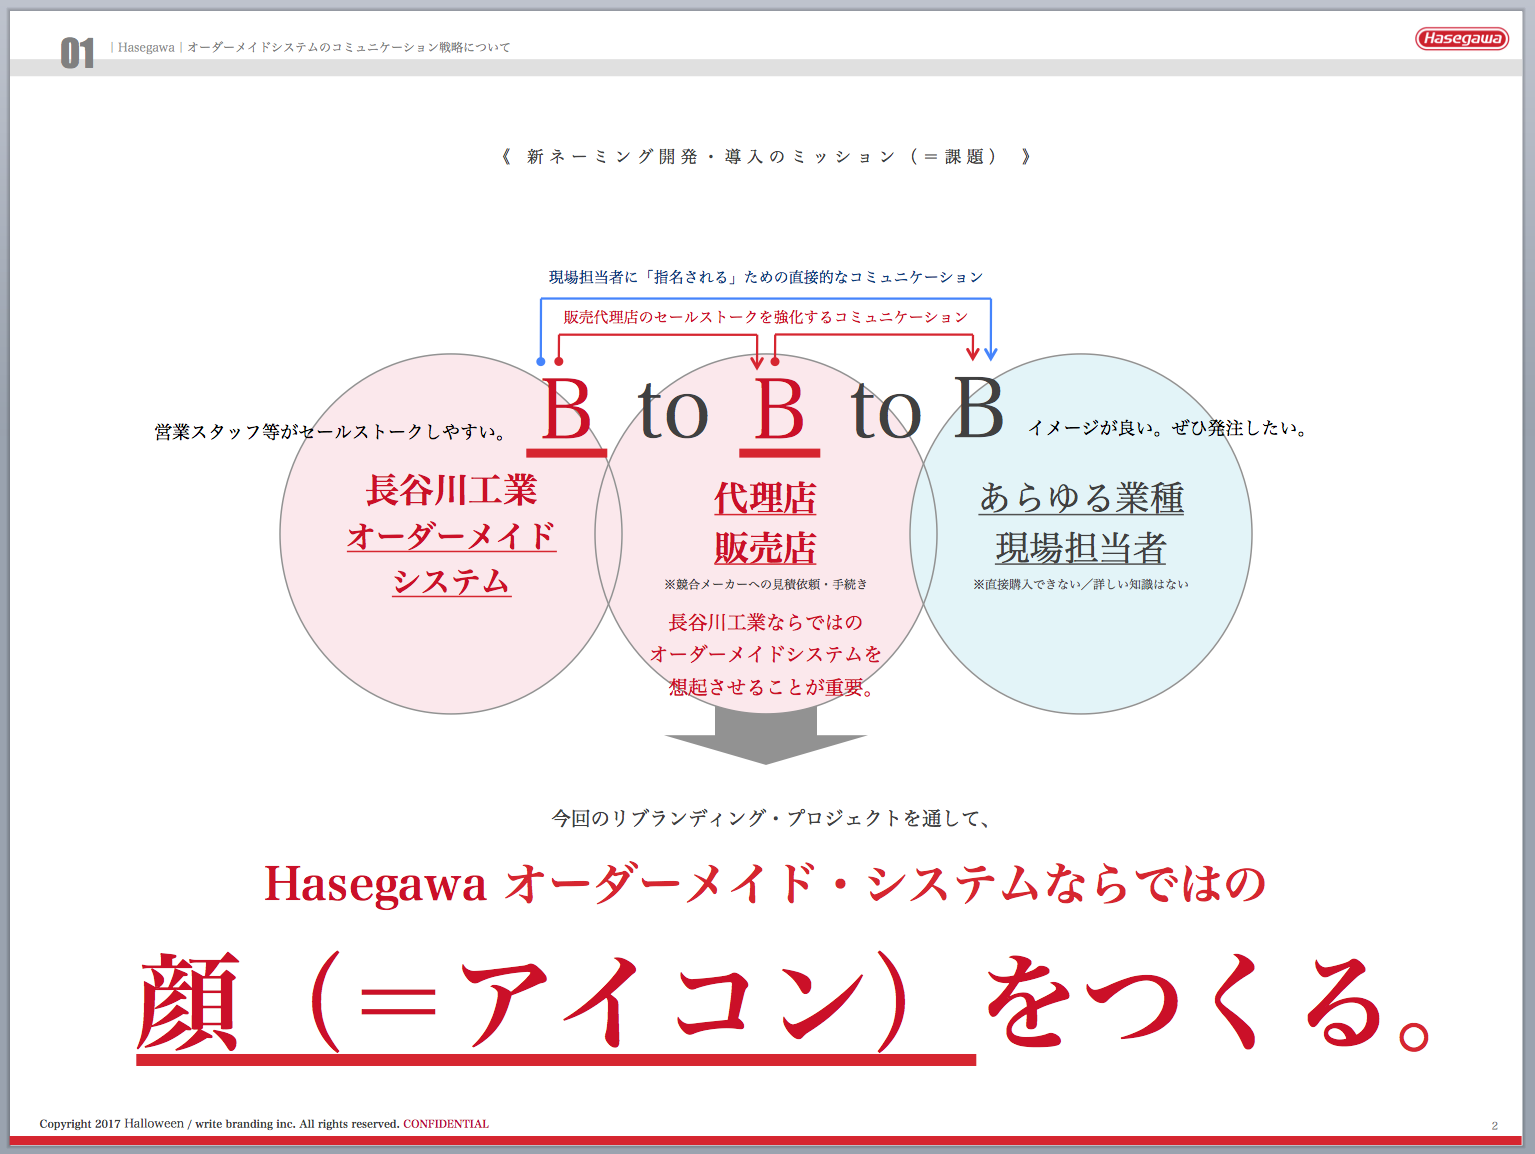This screenshot has width=1535, height=1154.
Task: Click red caption '販売代理店のセールストークを強化するコミュニケーション'
Action: [x=766, y=317]
